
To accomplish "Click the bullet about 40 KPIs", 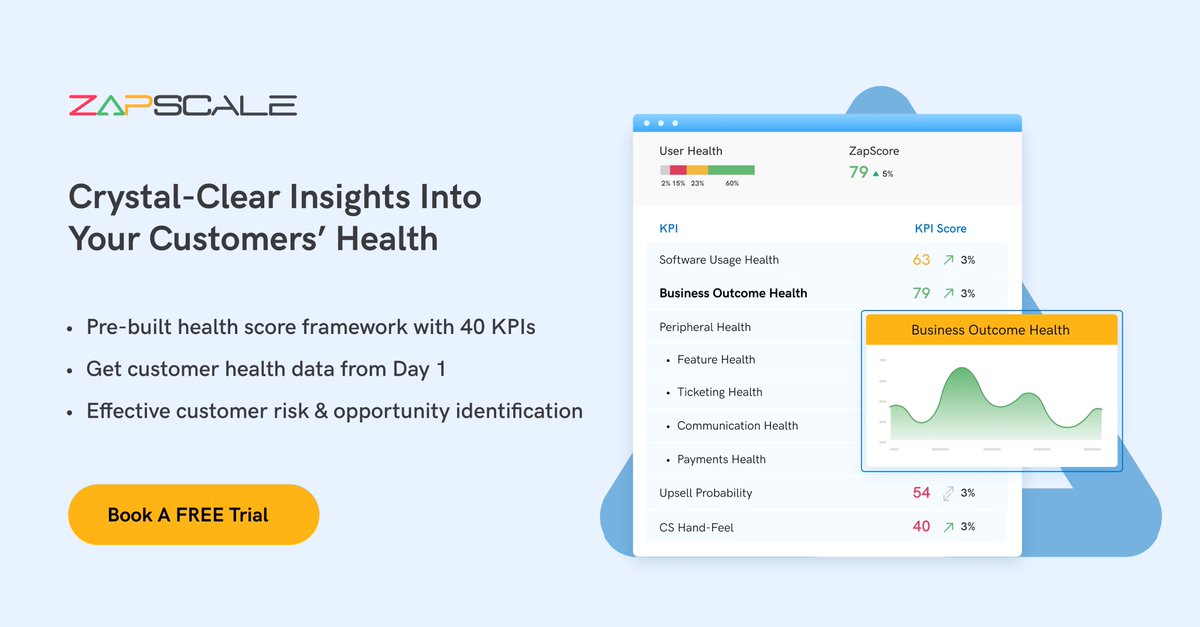I will coord(311,327).
